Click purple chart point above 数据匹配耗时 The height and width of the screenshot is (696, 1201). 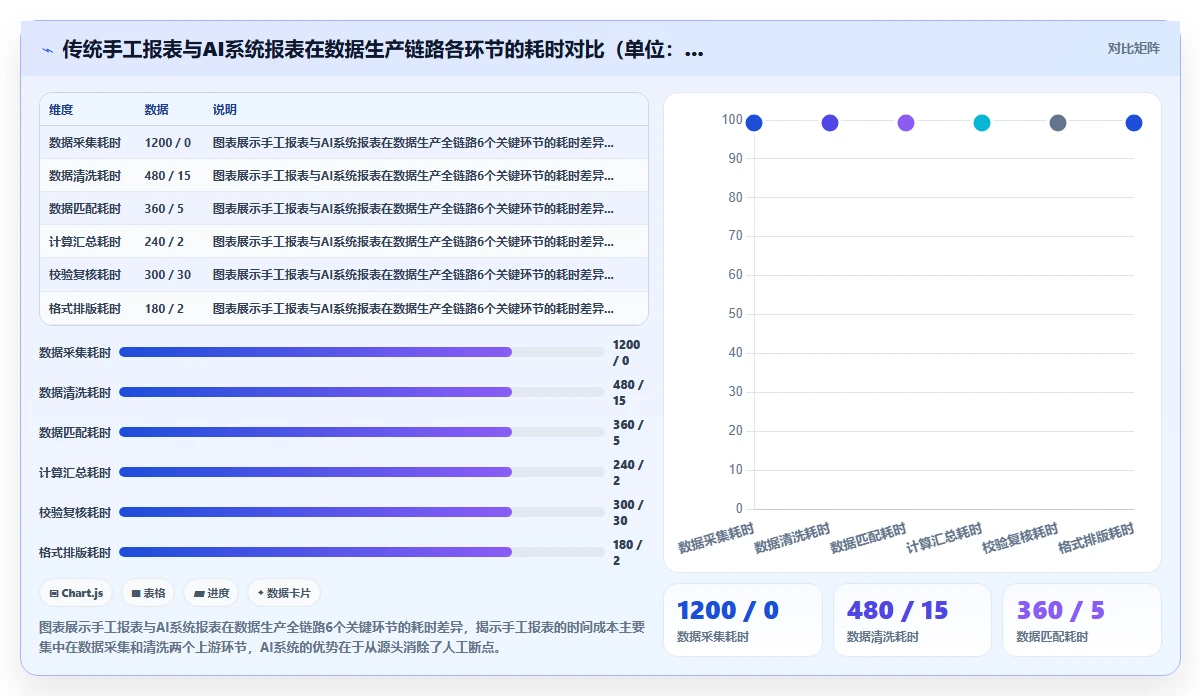[906, 123]
